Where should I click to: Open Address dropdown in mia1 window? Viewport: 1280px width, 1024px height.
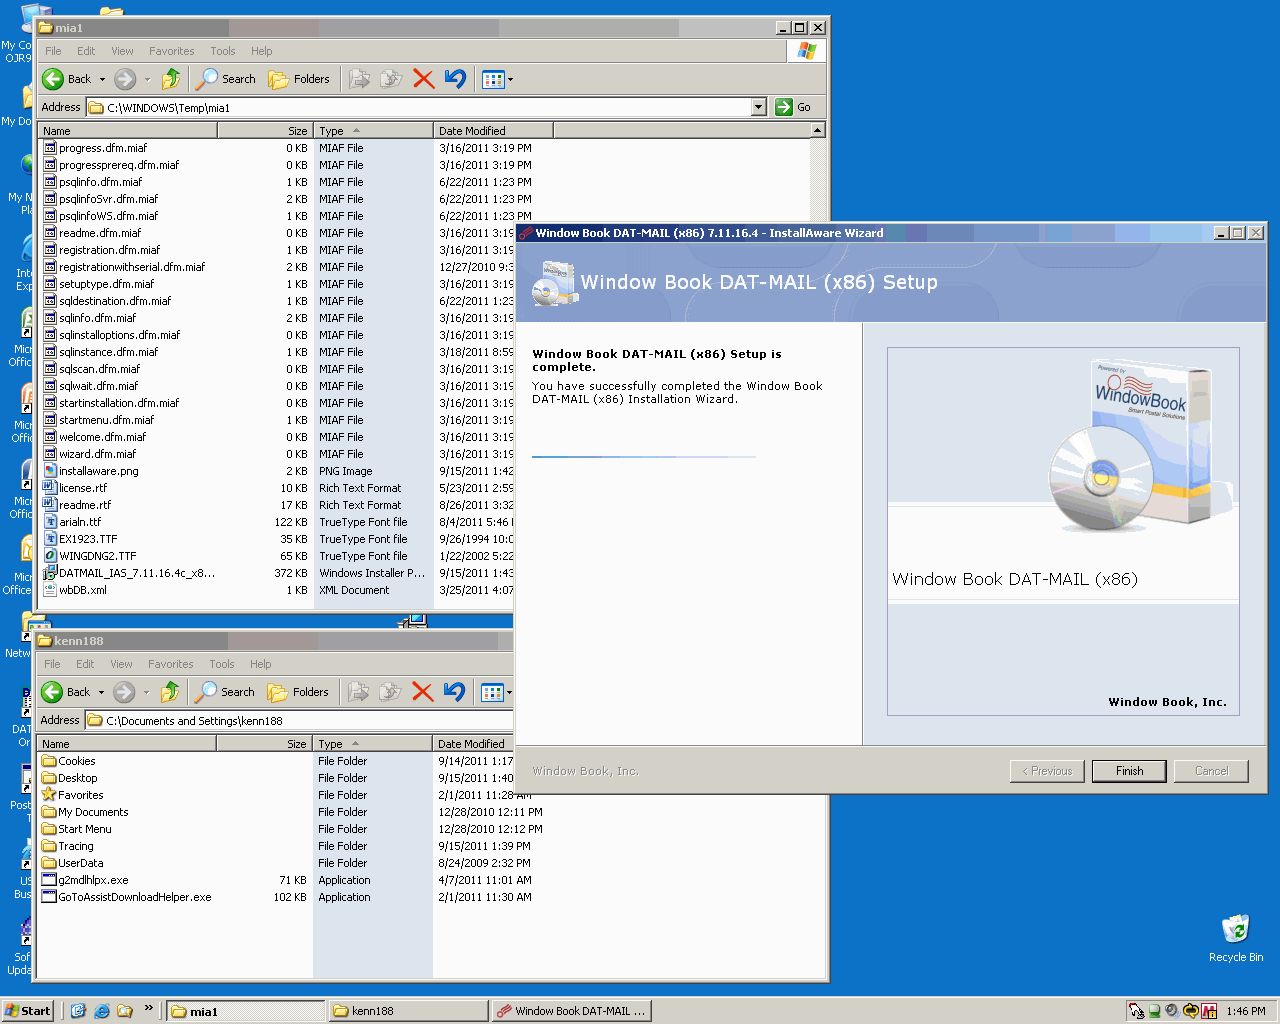coord(758,107)
